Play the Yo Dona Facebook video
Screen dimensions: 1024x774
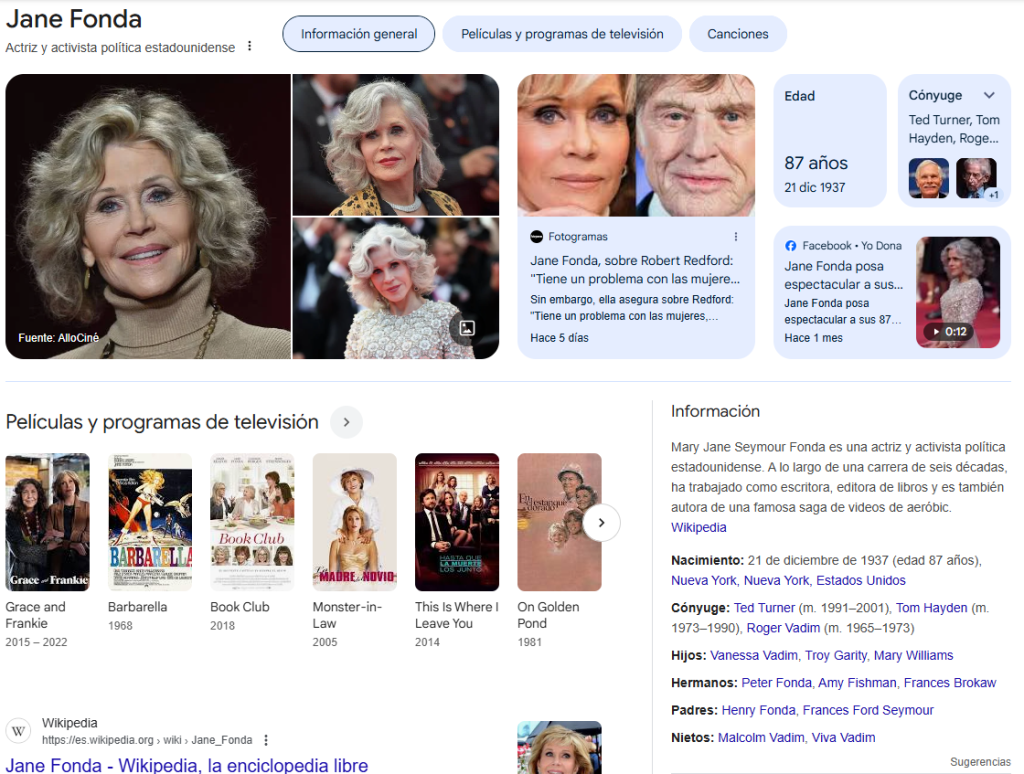click(957, 291)
